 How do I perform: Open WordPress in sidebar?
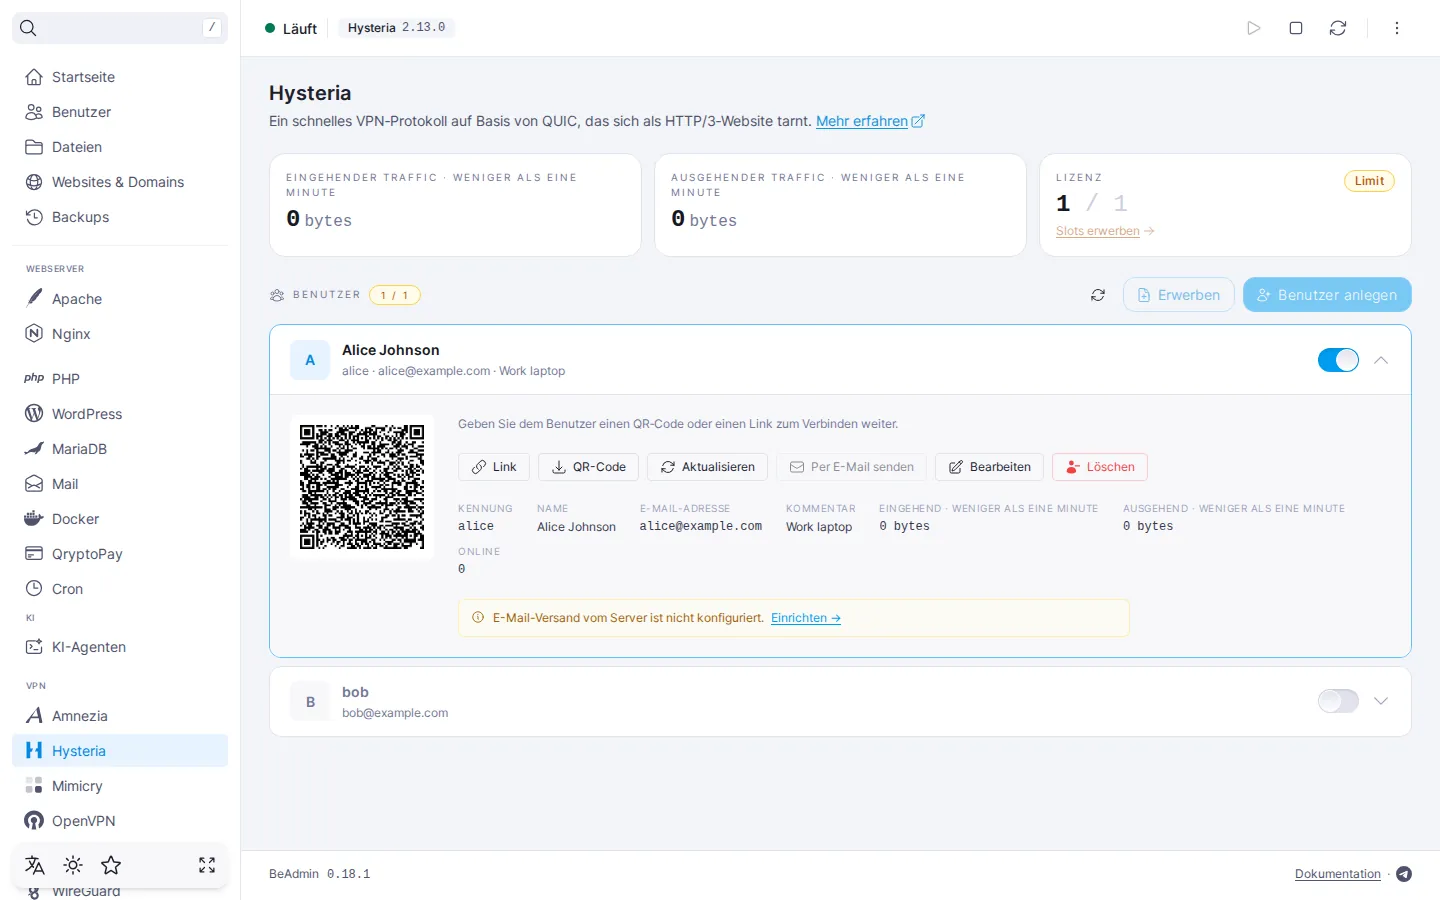(120, 414)
